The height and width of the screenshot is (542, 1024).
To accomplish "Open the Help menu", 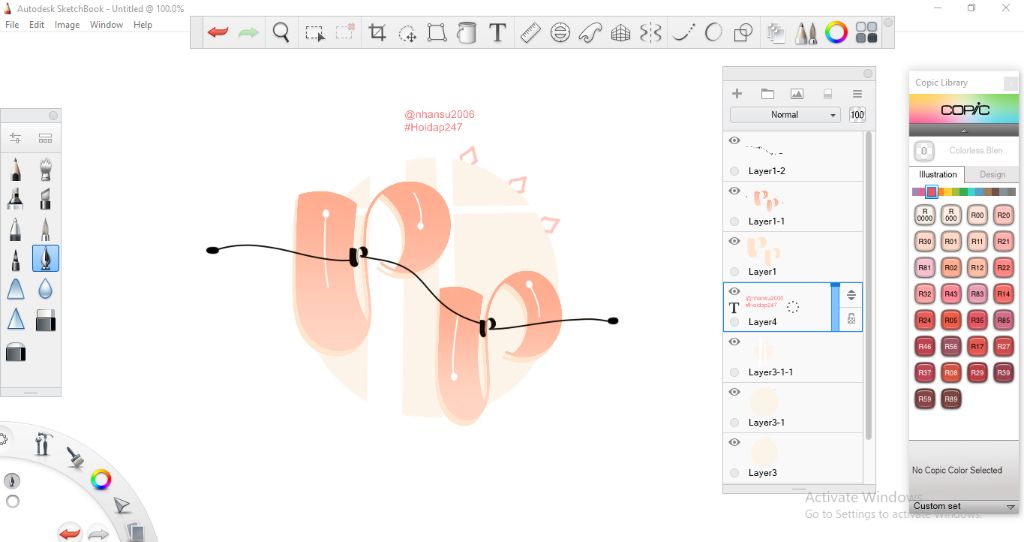I will coord(142,25).
